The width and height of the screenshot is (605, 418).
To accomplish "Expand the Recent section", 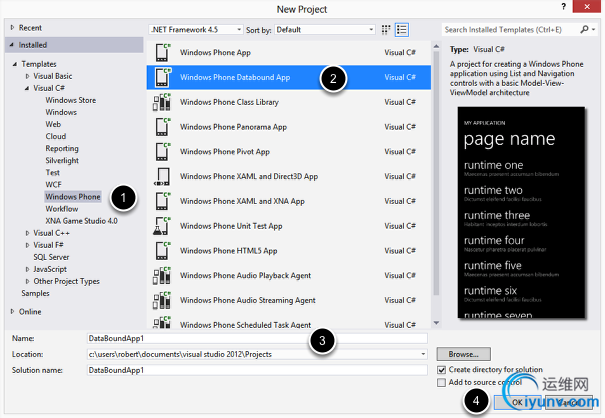I will (12, 28).
